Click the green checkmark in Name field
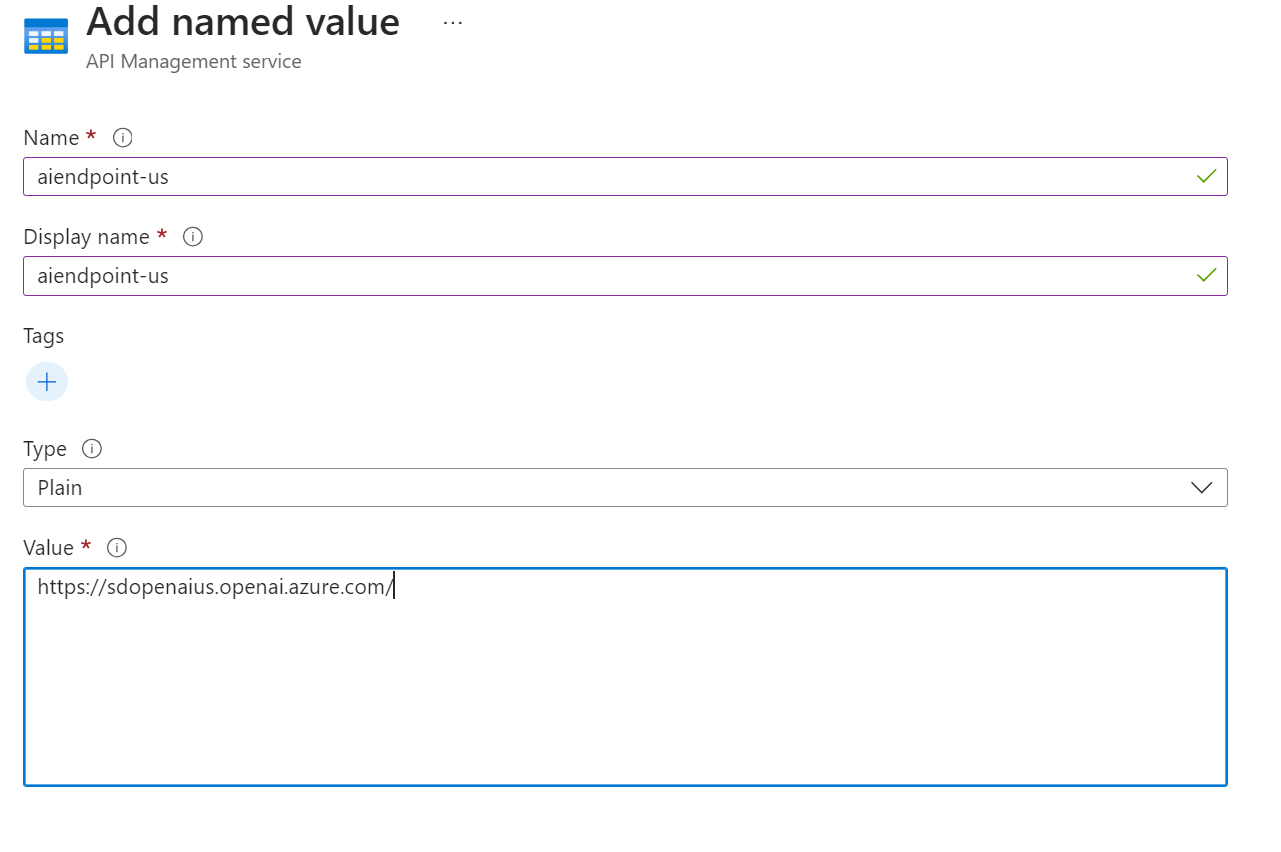The height and width of the screenshot is (852, 1281). click(1206, 176)
